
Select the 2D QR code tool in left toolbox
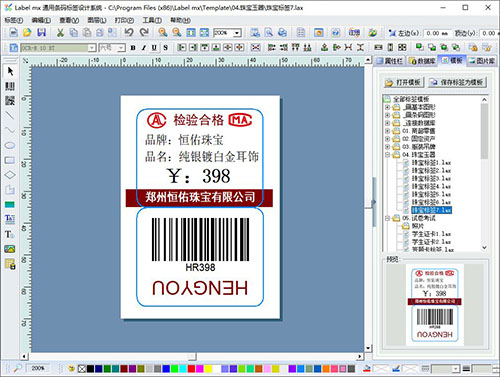tap(10, 100)
